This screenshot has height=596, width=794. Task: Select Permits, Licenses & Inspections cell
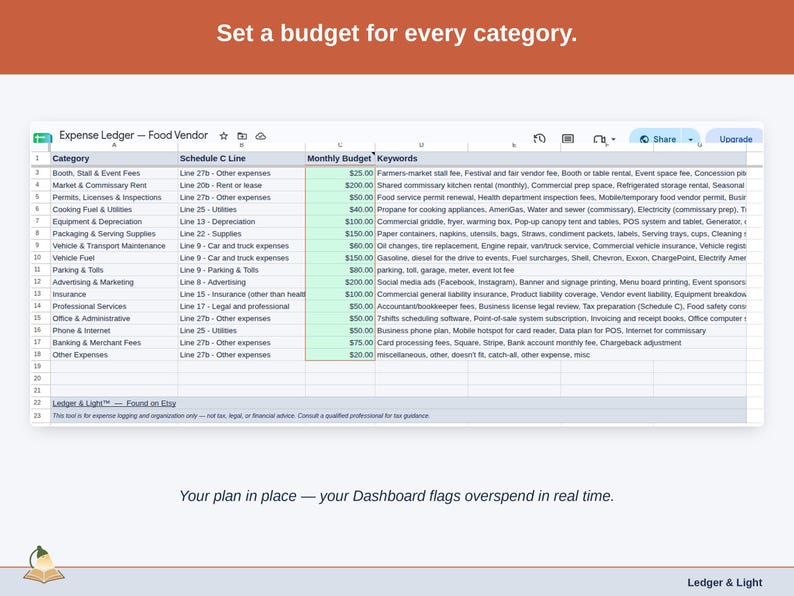pos(114,197)
